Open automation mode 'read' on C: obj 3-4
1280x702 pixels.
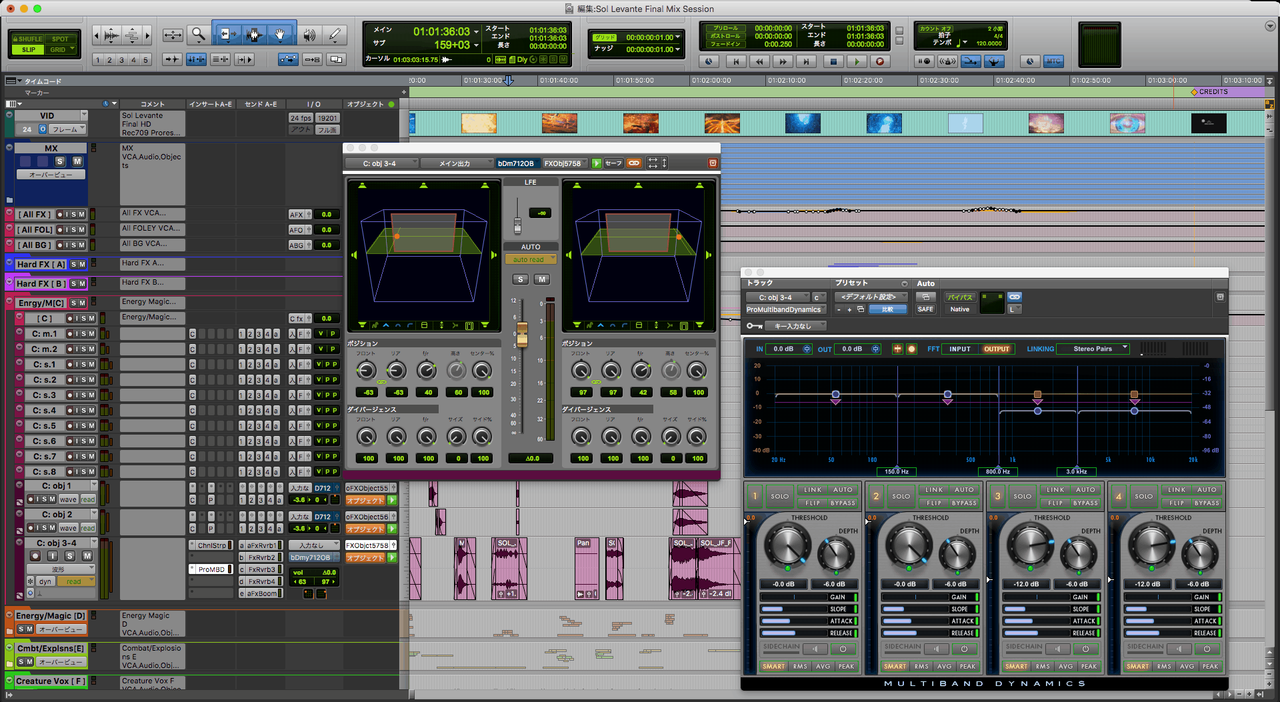coord(75,581)
